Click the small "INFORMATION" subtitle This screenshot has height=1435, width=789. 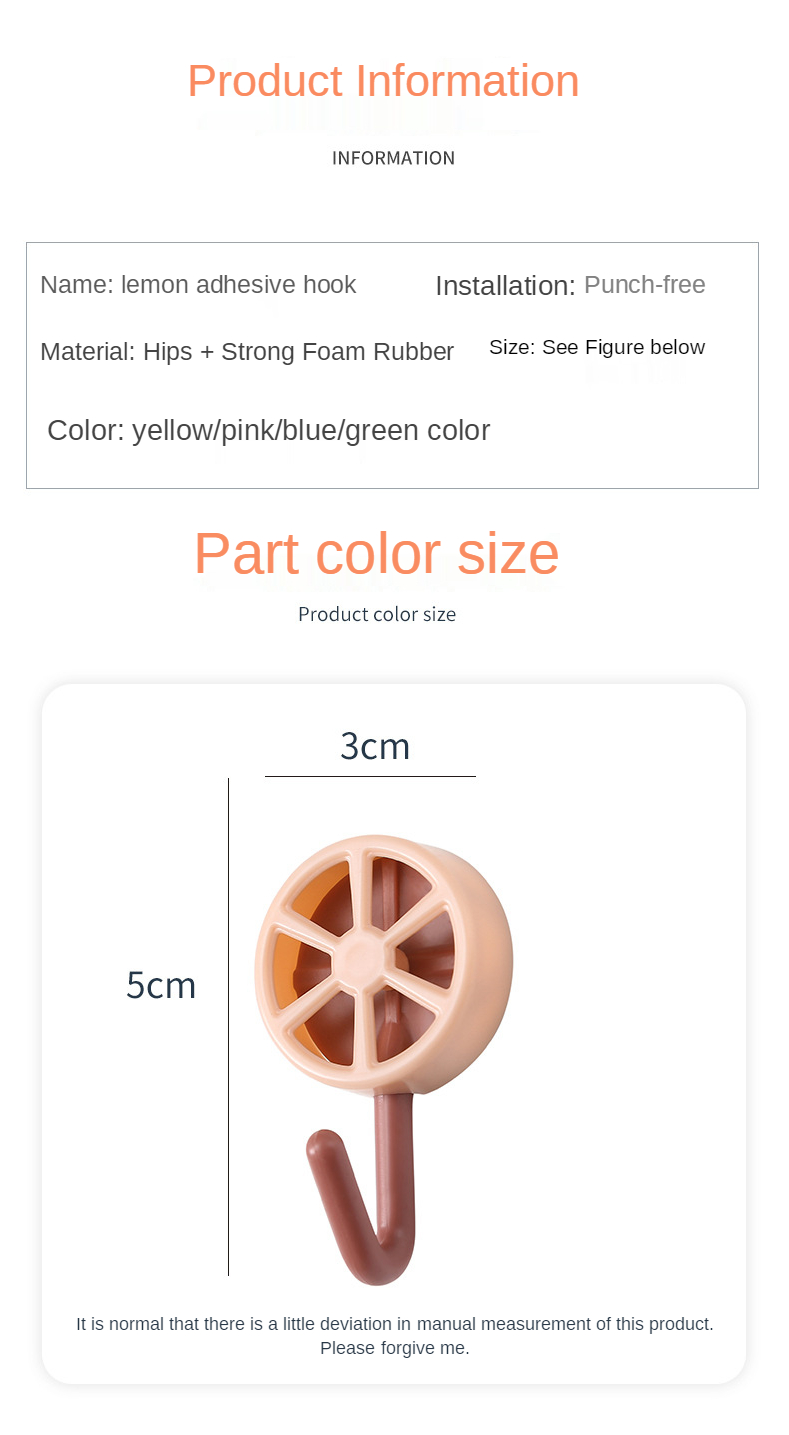[x=393, y=158]
